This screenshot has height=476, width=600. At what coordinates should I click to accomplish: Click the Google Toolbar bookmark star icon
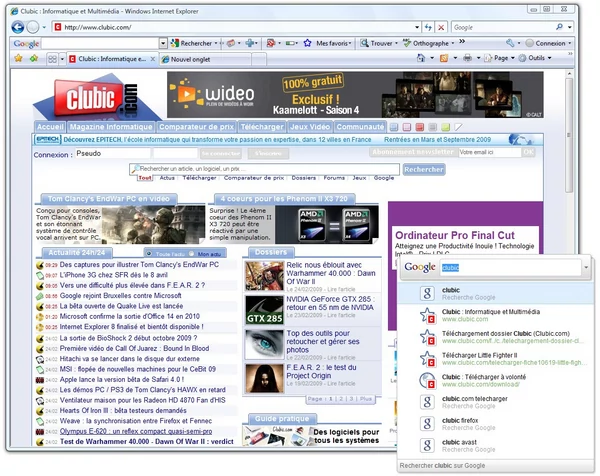(307, 43)
